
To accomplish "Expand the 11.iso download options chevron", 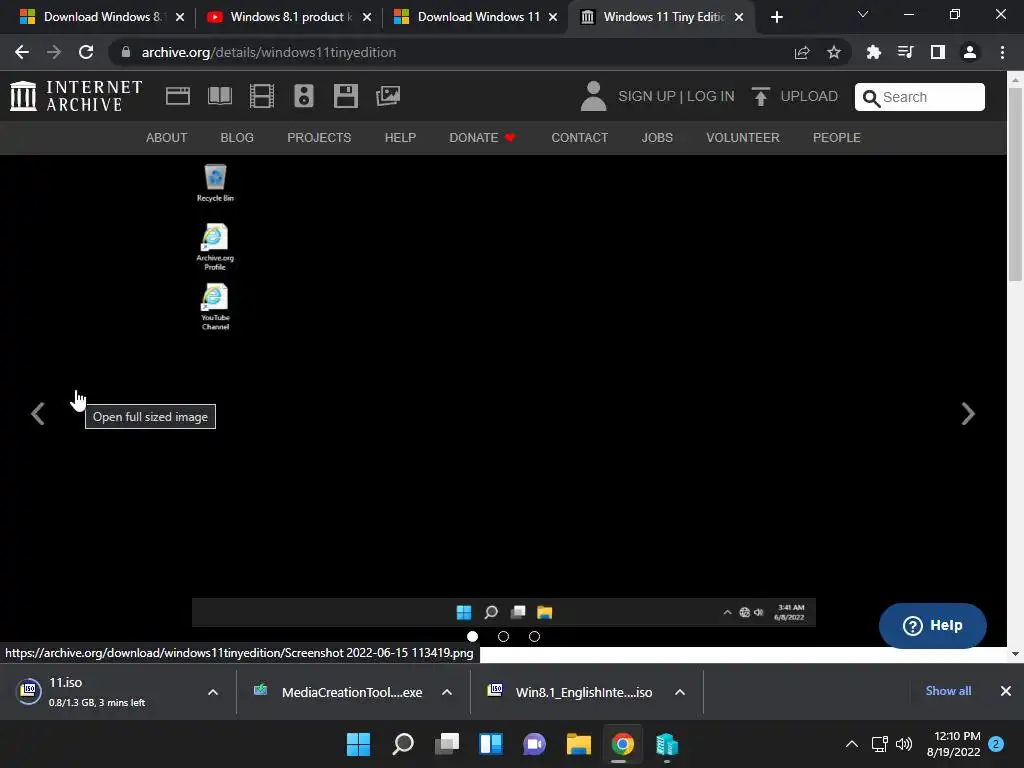I will [x=213, y=692].
